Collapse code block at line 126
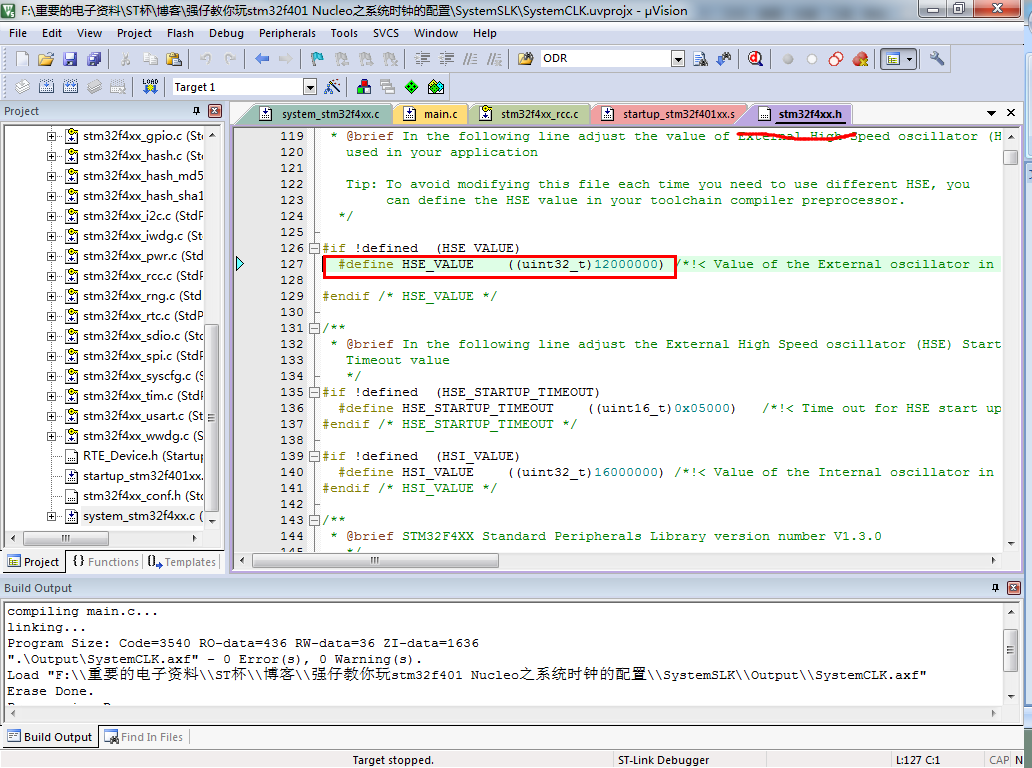Screen dimensions: 1032x768 tap(315, 248)
